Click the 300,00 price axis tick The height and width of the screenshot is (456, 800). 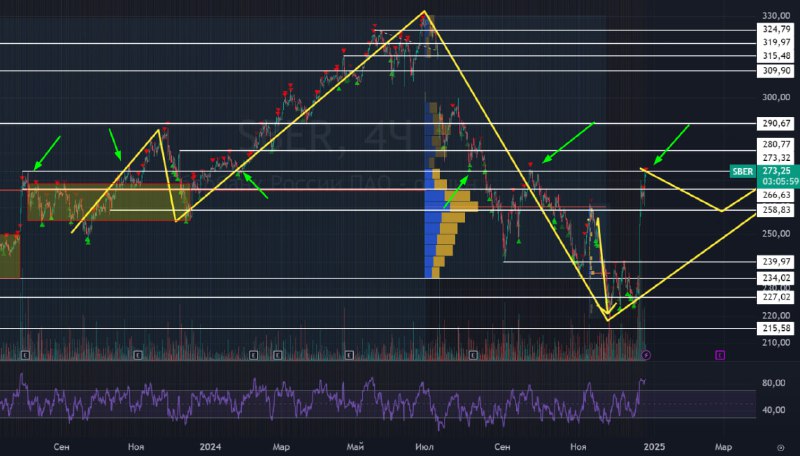pos(776,97)
